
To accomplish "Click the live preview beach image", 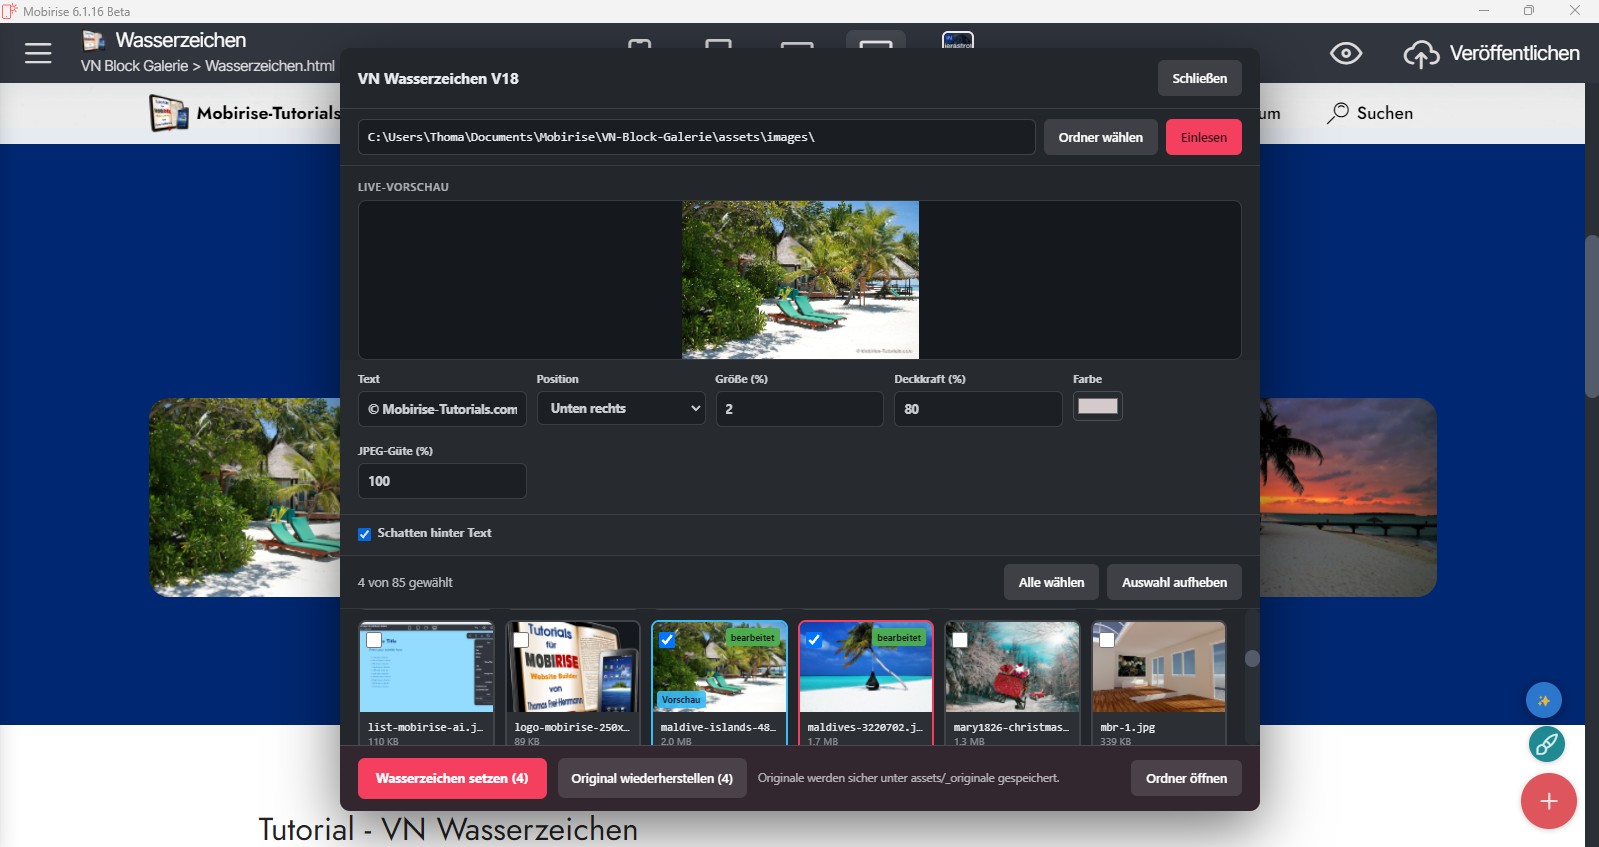I will coord(800,280).
